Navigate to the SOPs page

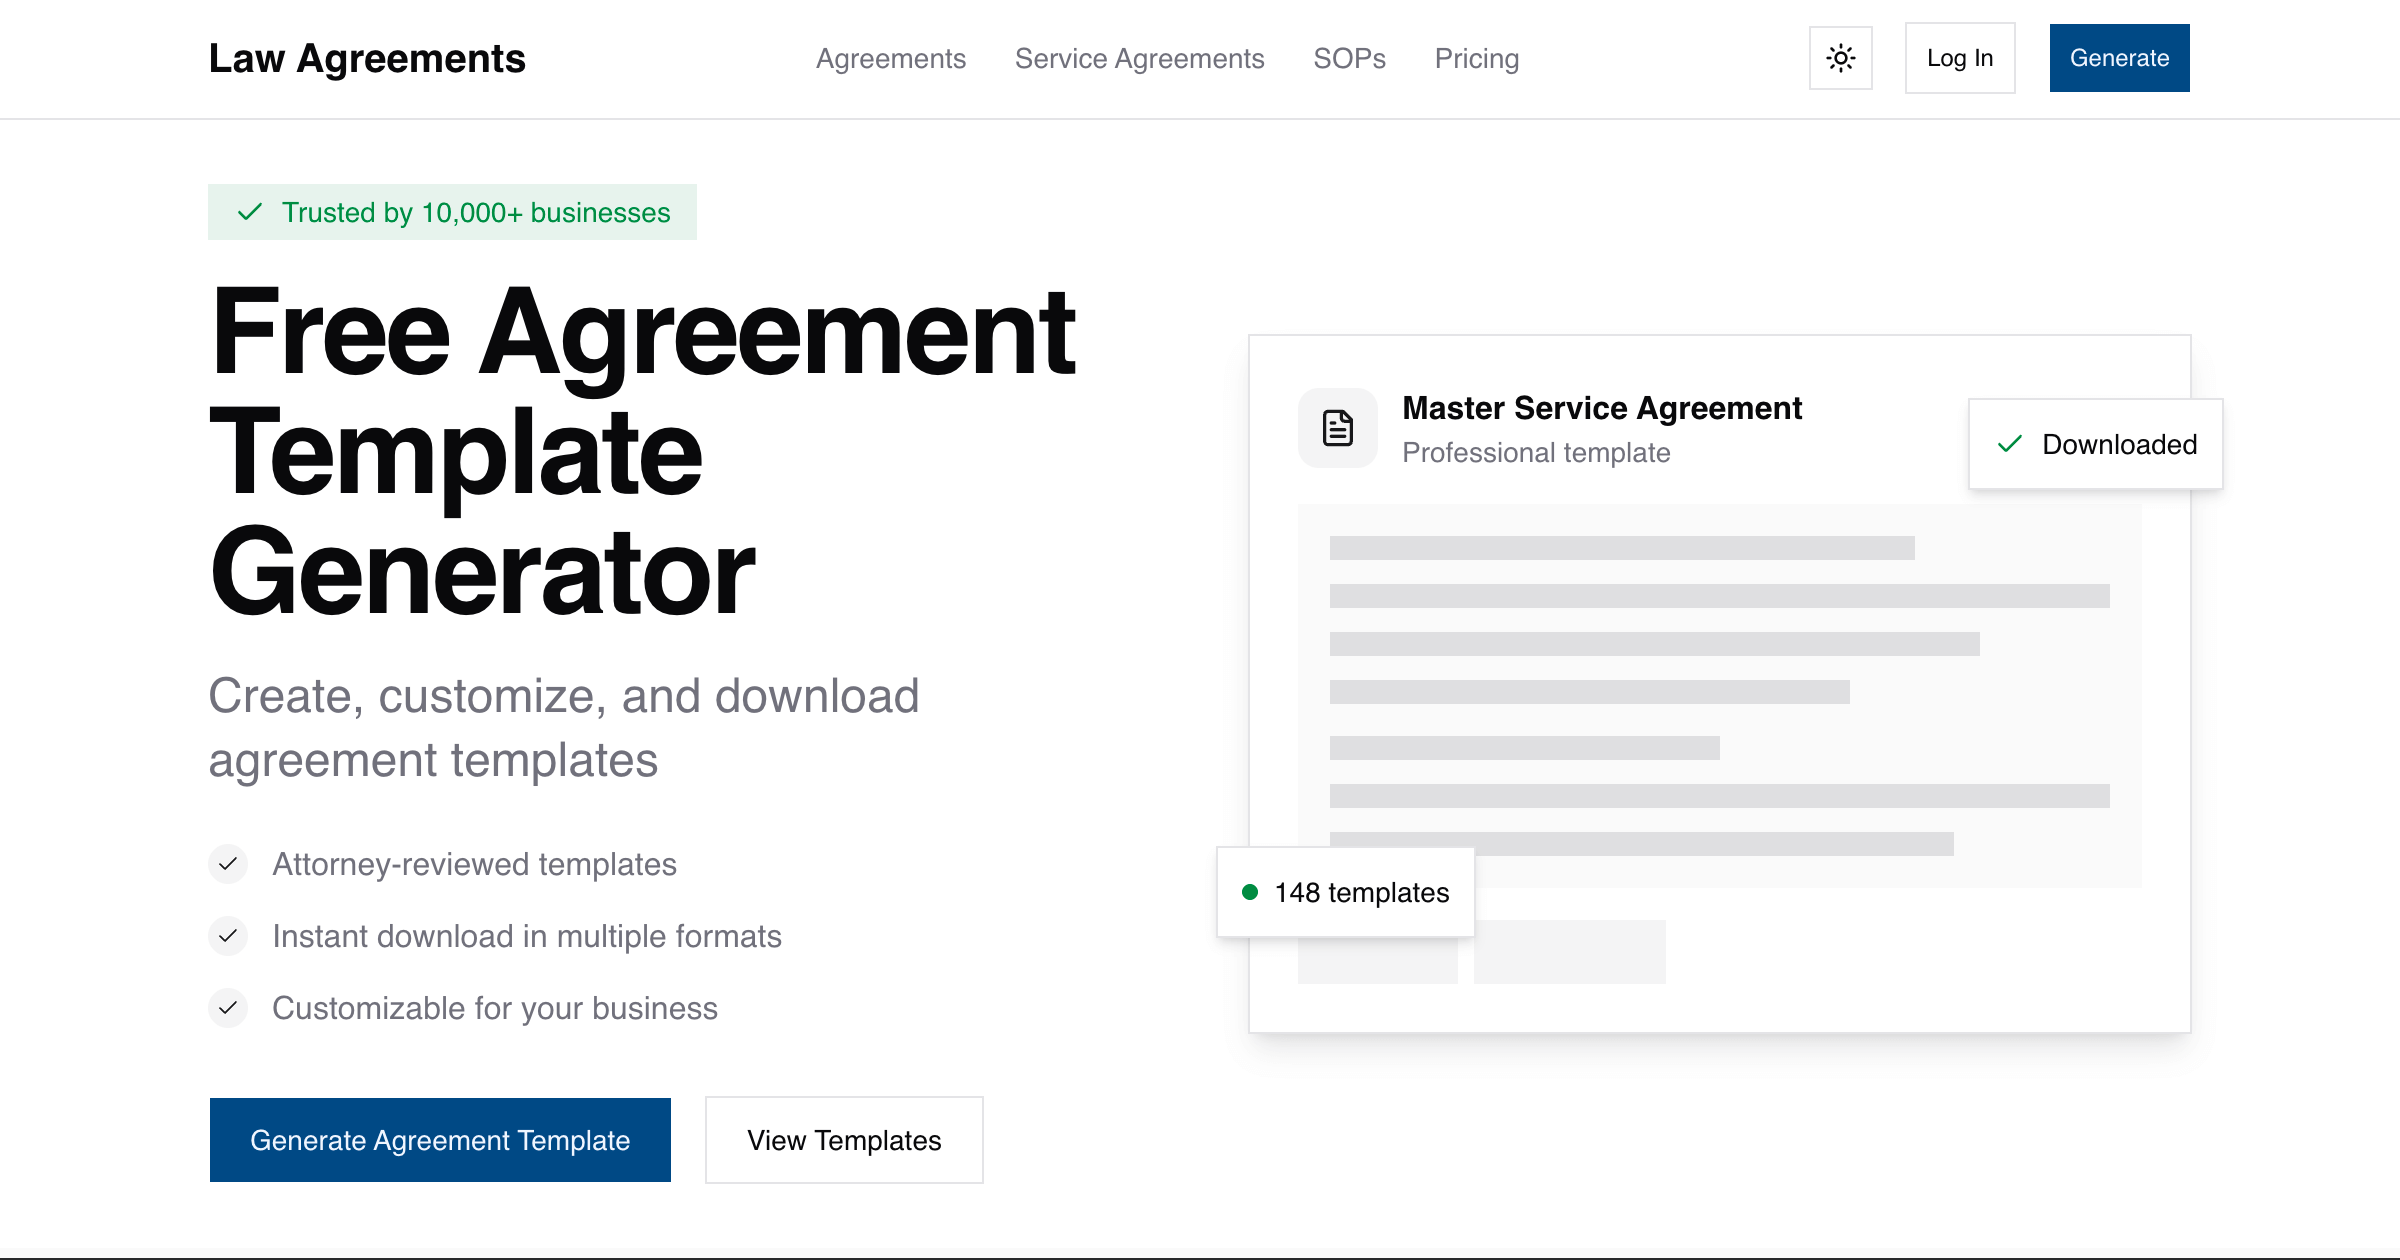(1349, 58)
